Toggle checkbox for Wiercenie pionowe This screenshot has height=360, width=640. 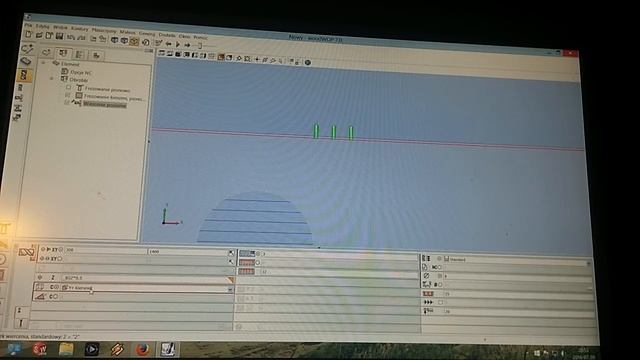[x=67, y=103]
